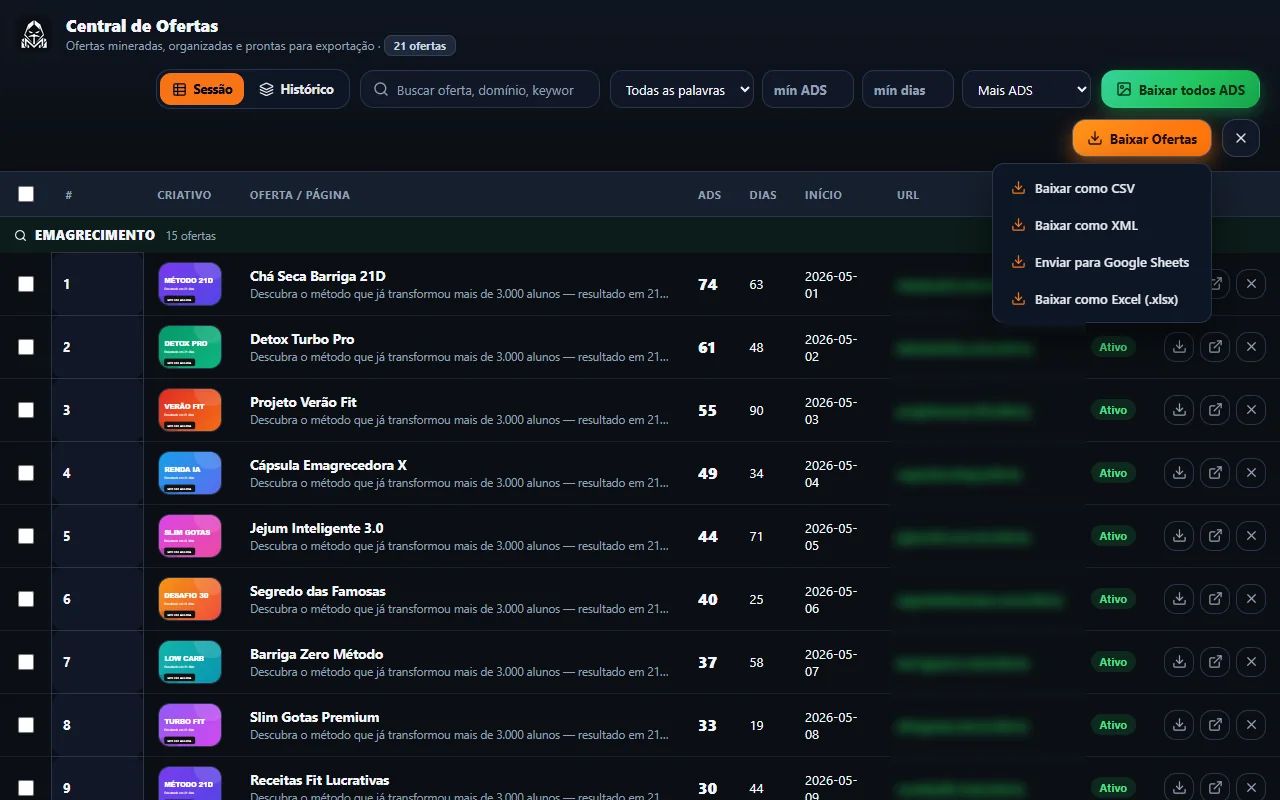
Task: Check the Chá Seca Barriga 21D row
Action: coord(26,284)
